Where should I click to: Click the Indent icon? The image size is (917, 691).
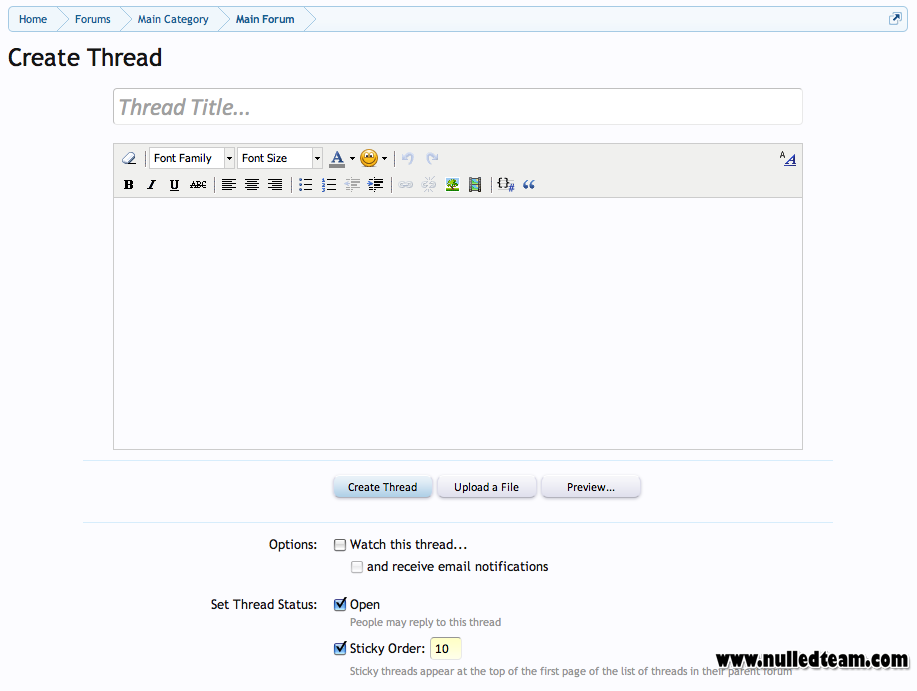[x=375, y=185]
